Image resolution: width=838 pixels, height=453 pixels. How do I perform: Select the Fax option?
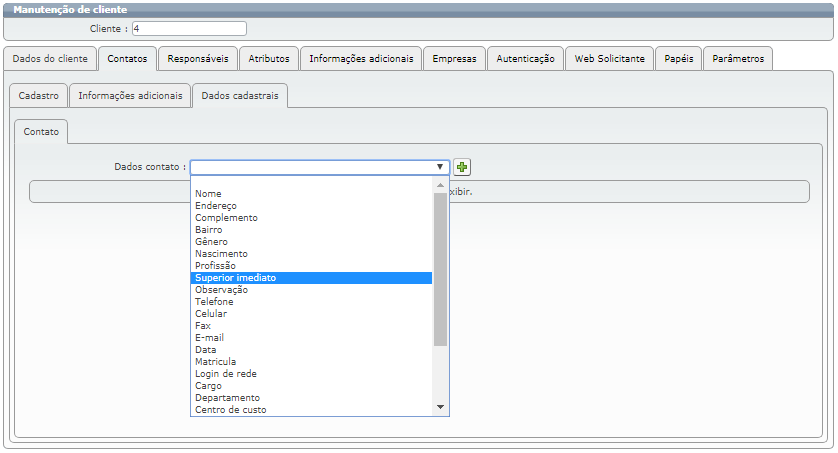311,326
